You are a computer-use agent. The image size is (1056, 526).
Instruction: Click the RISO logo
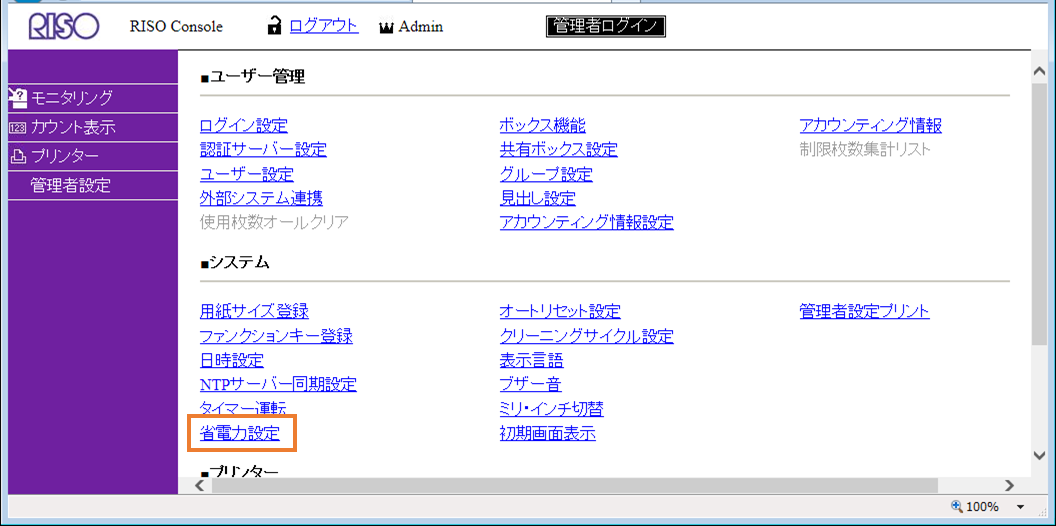[x=64, y=26]
